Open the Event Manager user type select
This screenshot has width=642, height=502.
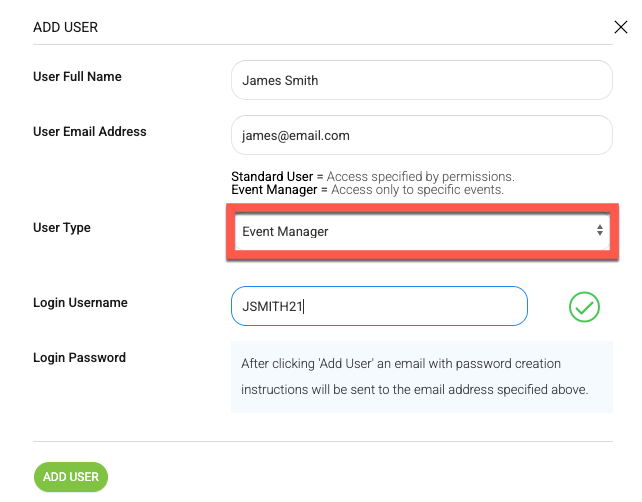coord(422,231)
